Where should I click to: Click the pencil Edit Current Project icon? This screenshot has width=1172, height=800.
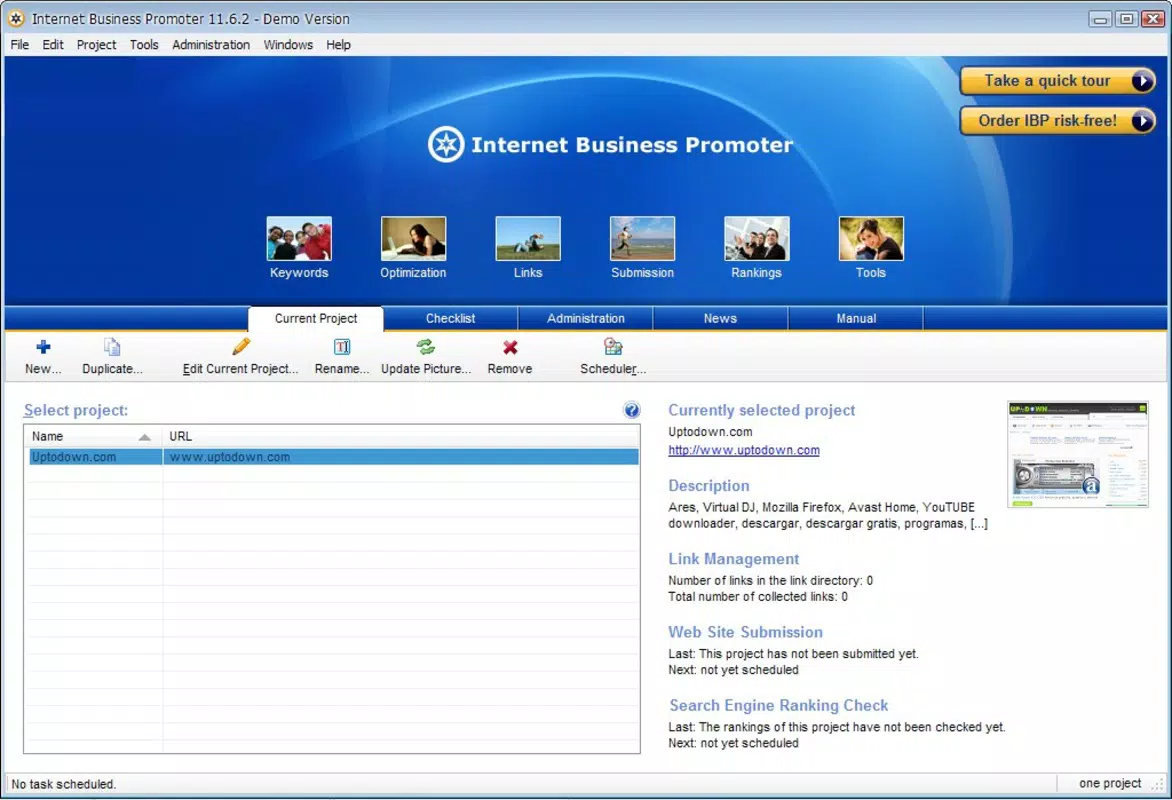coord(241,346)
